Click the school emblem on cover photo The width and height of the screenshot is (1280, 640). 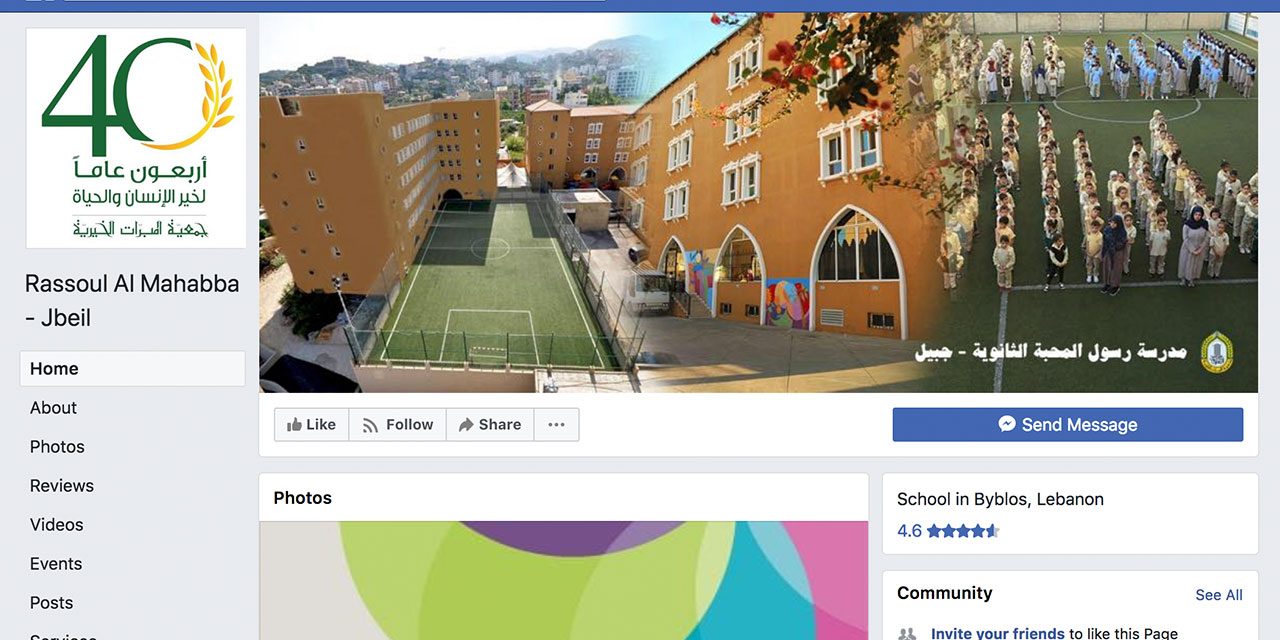point(1217,352)
